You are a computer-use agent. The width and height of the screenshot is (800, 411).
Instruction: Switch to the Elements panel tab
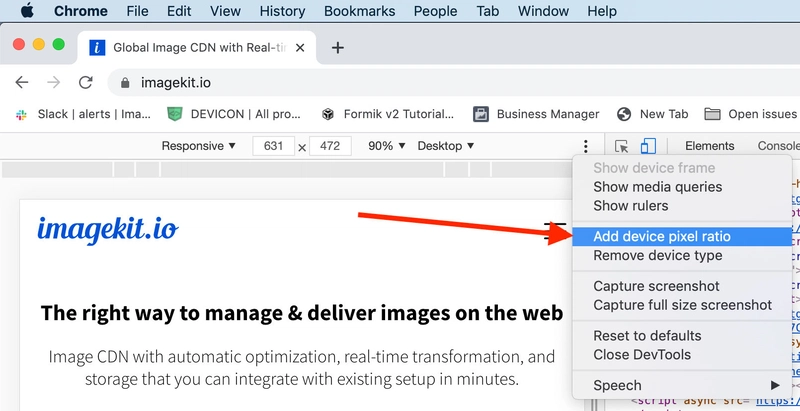pyautogui.click(x=710, y=146)
